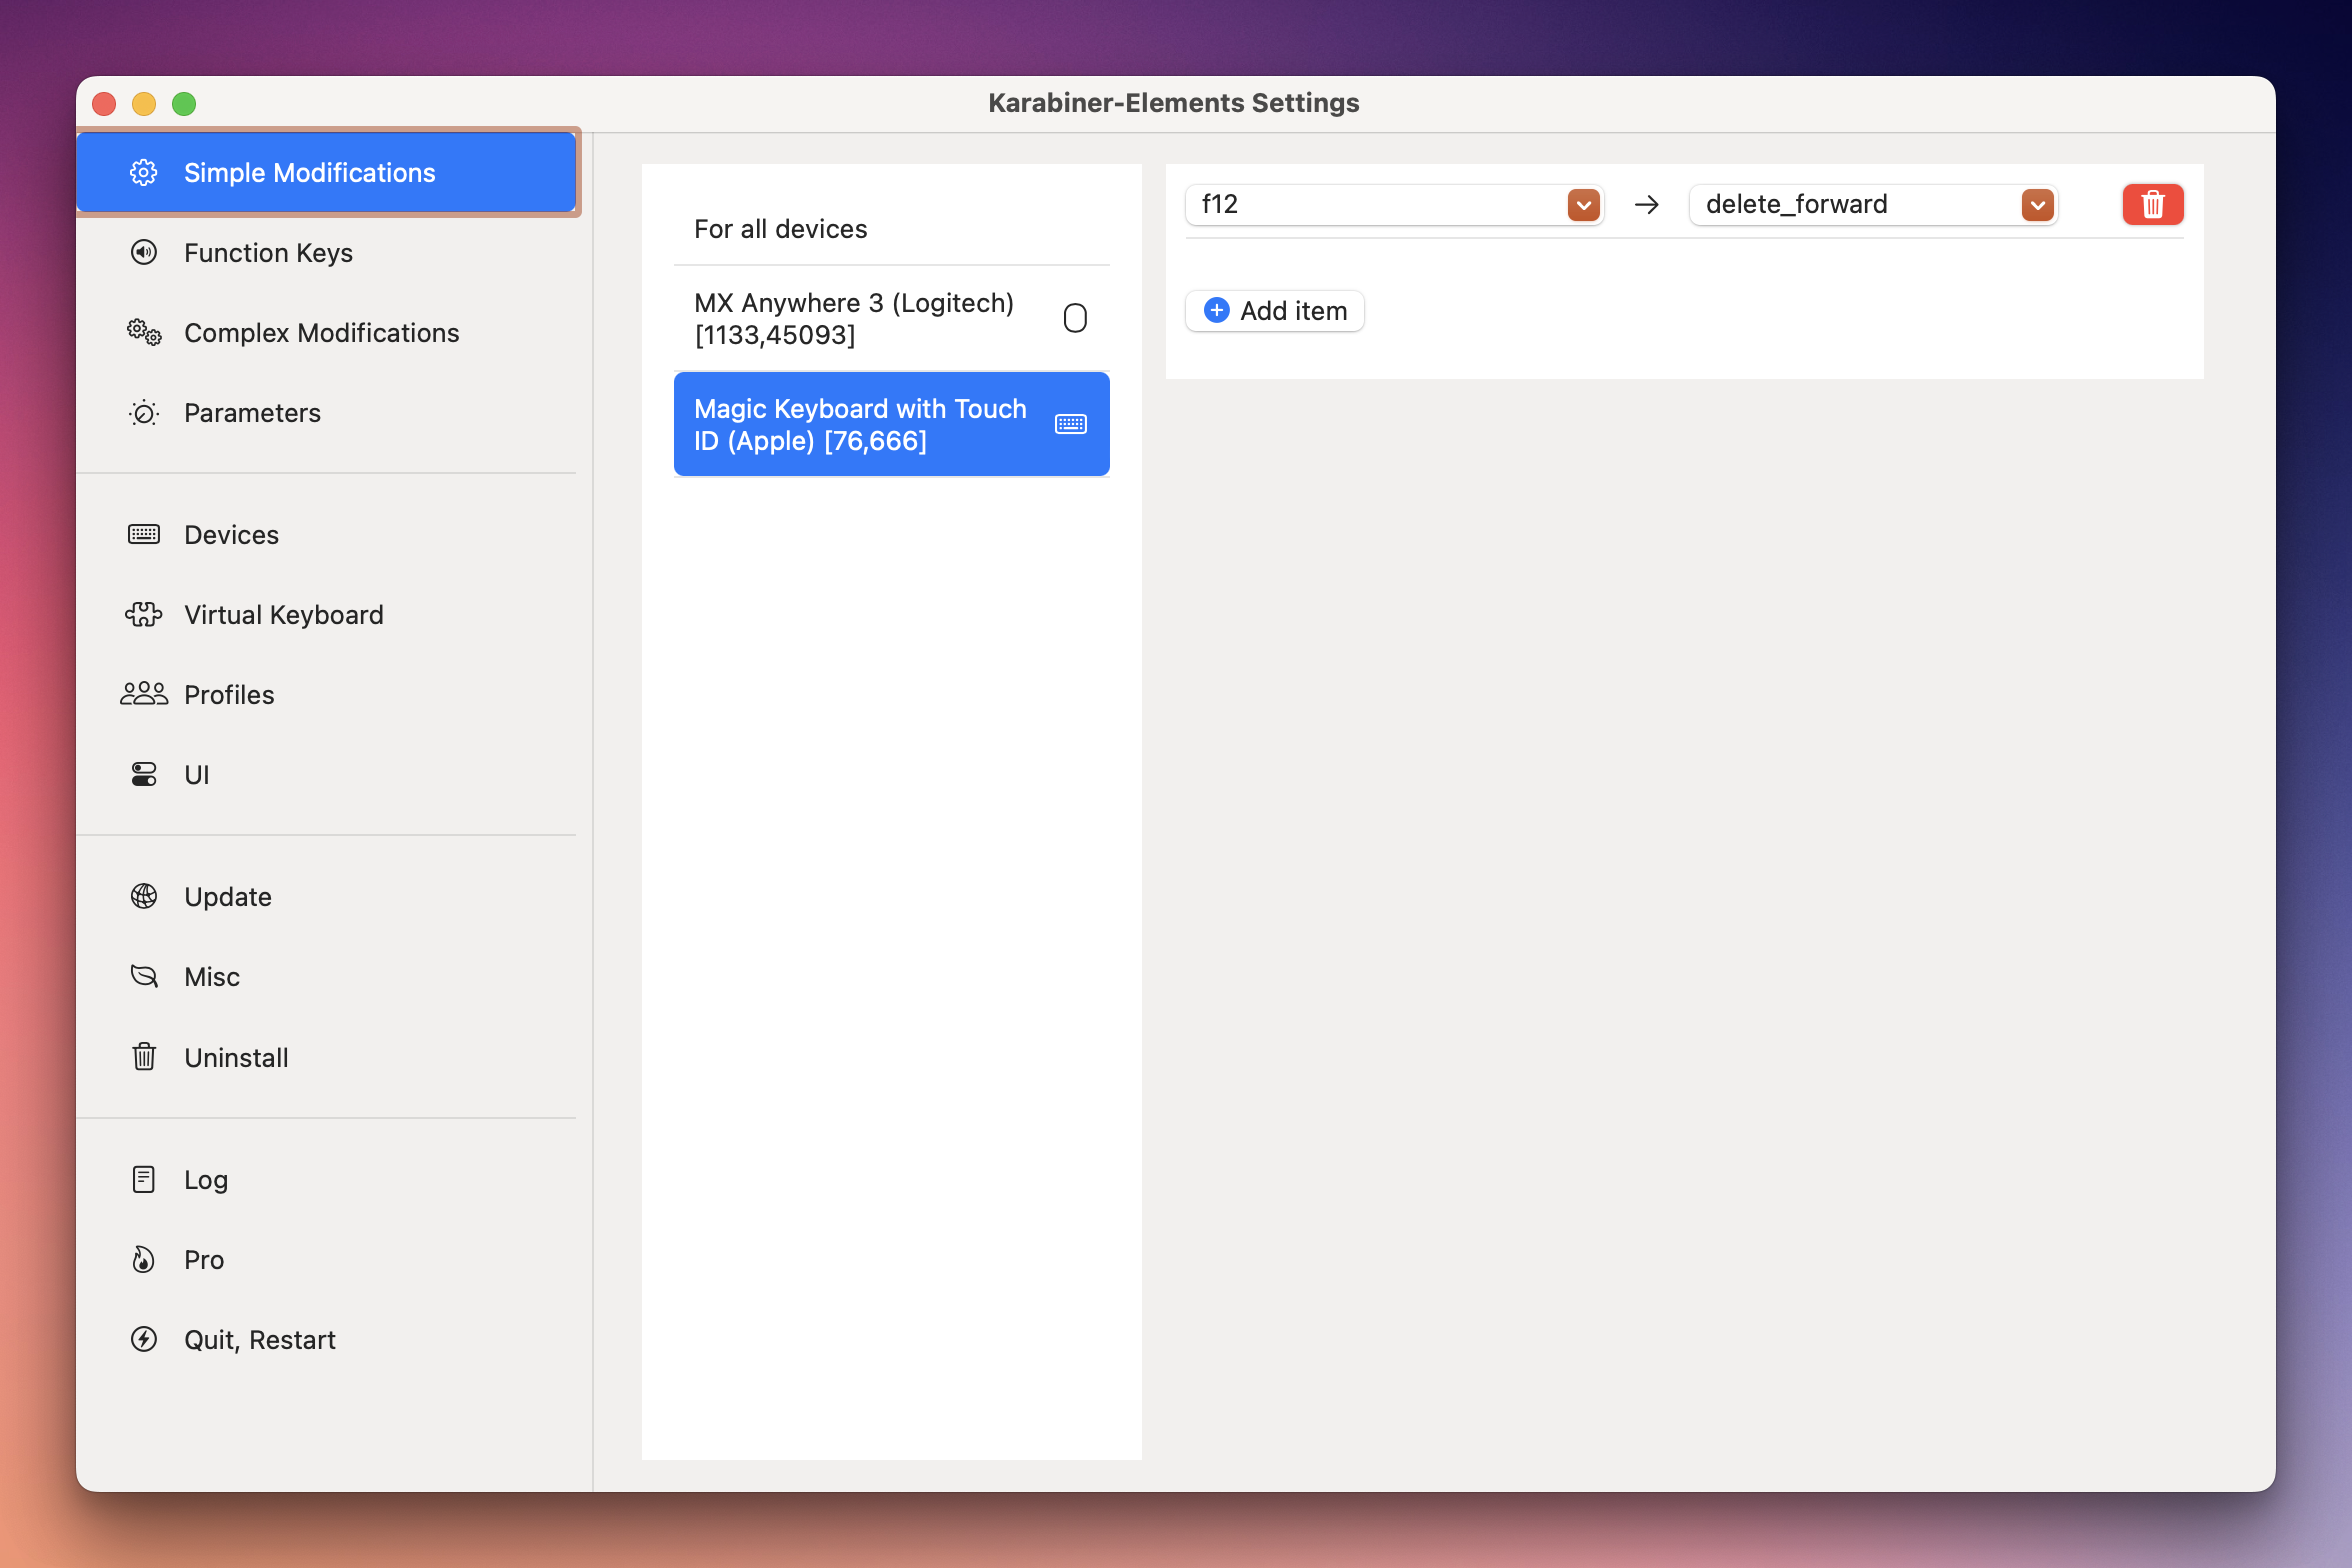2352x1568 pixels.
Task: Click the Function Keys speaker icon
Action: [144, 252]
